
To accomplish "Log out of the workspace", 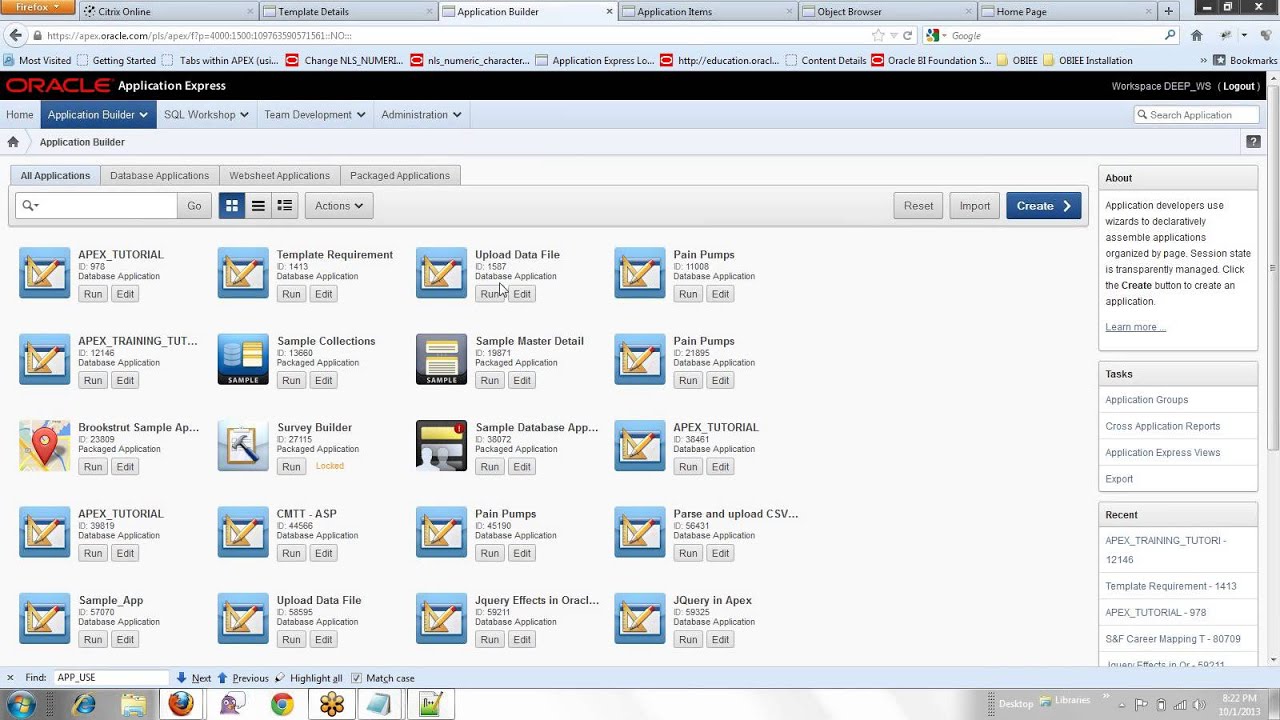I will [1239, 86].
